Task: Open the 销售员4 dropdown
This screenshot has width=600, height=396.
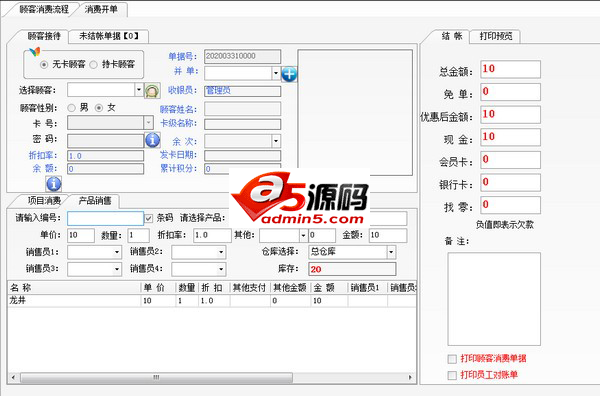Action: [x=221, y=269]
